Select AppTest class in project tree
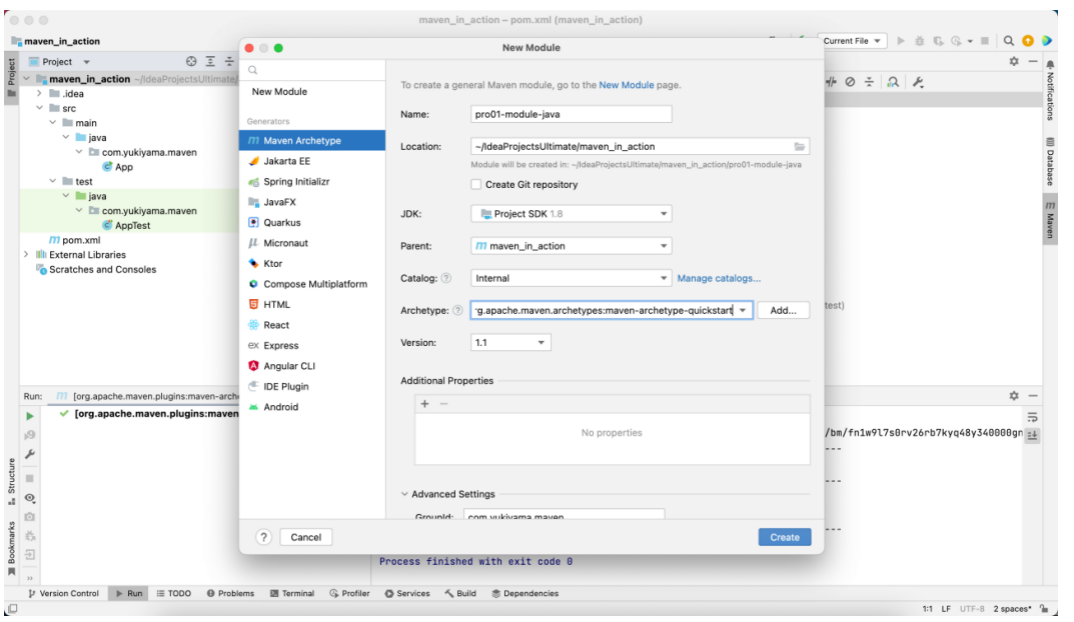 pyautogui.click(x=132, y=225)
